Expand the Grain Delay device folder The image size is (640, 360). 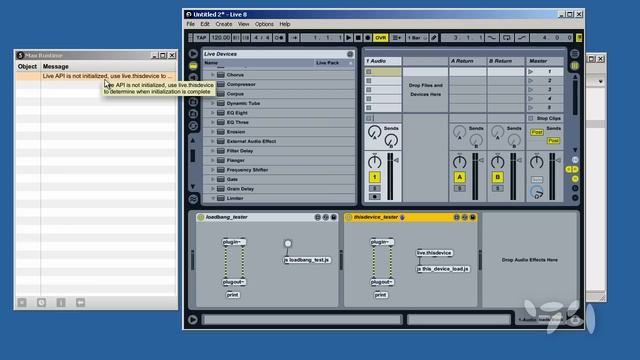click(x=213, y=189)
